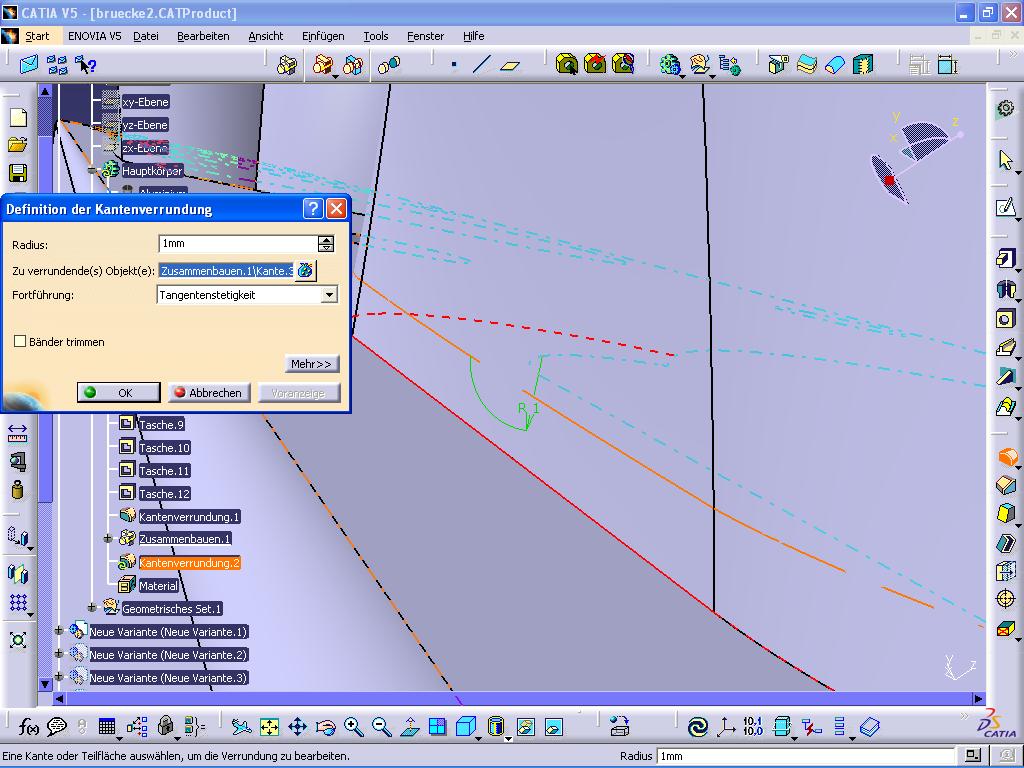This screenshot has height=768, width=1024.
Task: Open the Tools menu
Action: [x=376, y=36]
